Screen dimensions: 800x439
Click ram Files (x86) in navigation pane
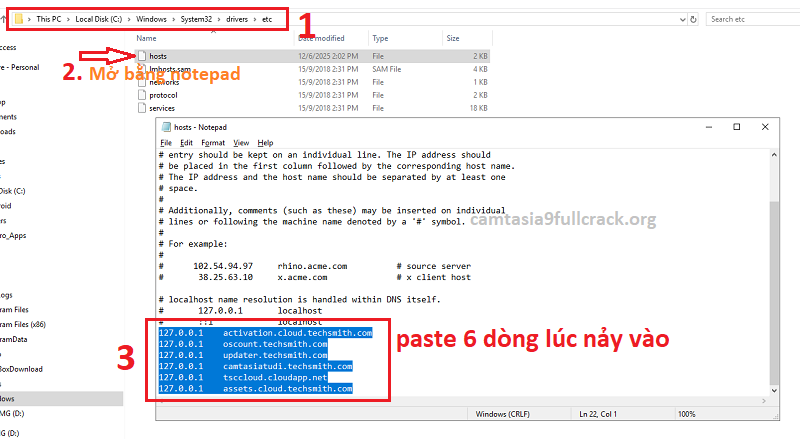coord(23,324)
